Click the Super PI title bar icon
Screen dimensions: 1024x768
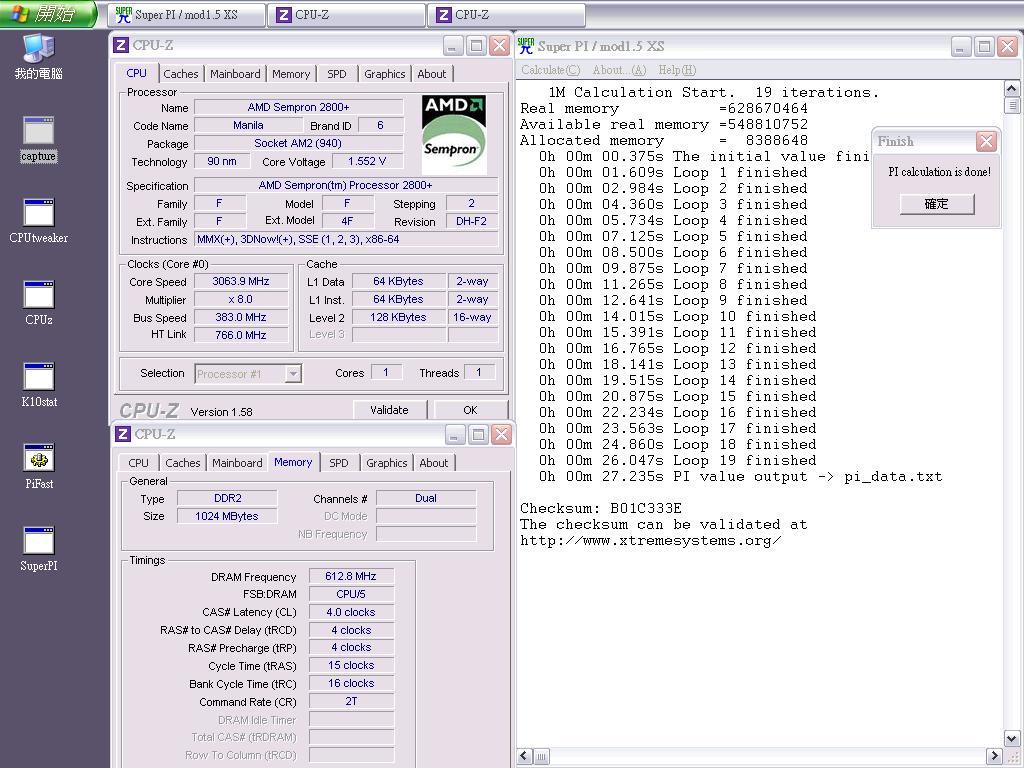pos(526,46)
